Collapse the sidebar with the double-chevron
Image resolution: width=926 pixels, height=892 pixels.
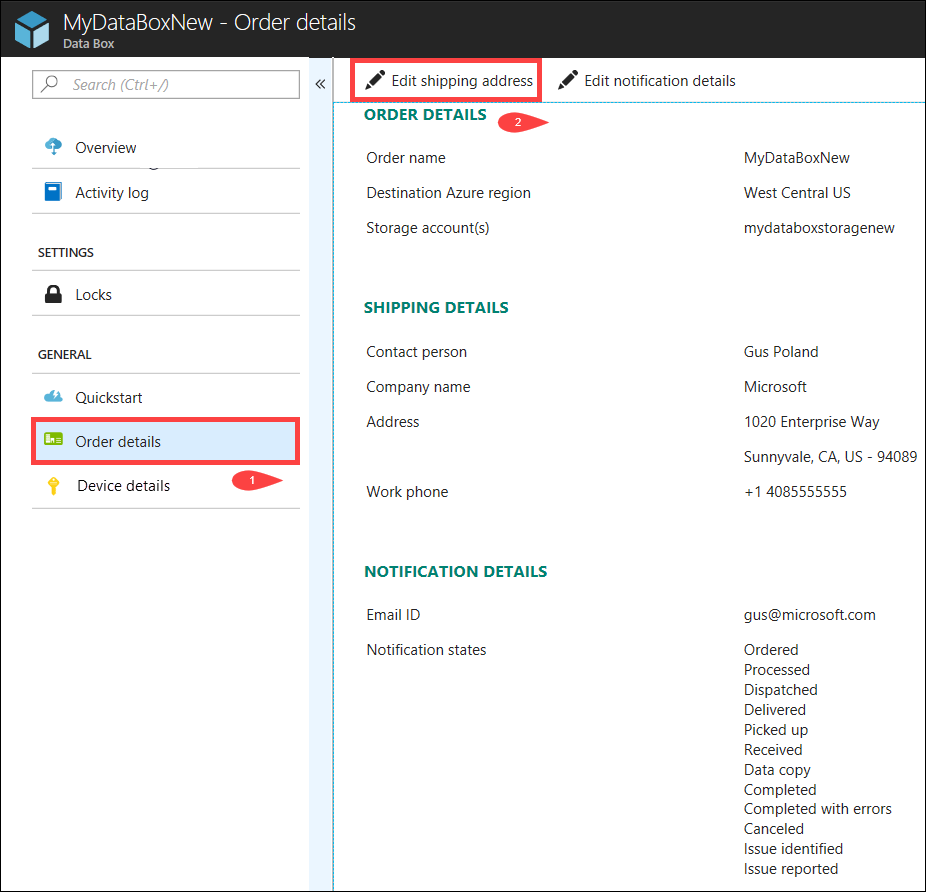click(320, 84)
